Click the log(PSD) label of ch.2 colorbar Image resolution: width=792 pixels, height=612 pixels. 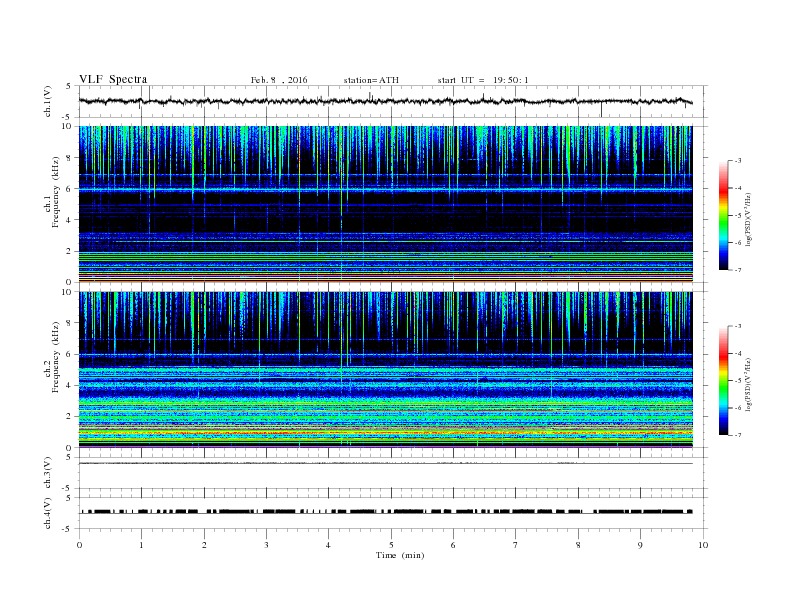749,384
